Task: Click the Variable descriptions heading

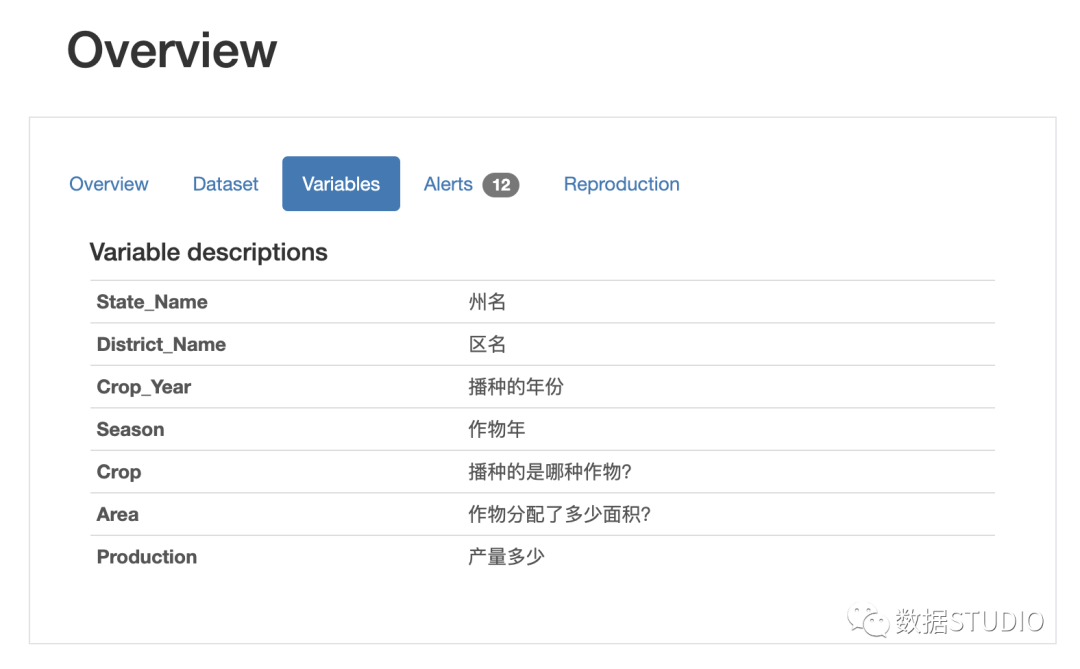Action: [209, 252]
